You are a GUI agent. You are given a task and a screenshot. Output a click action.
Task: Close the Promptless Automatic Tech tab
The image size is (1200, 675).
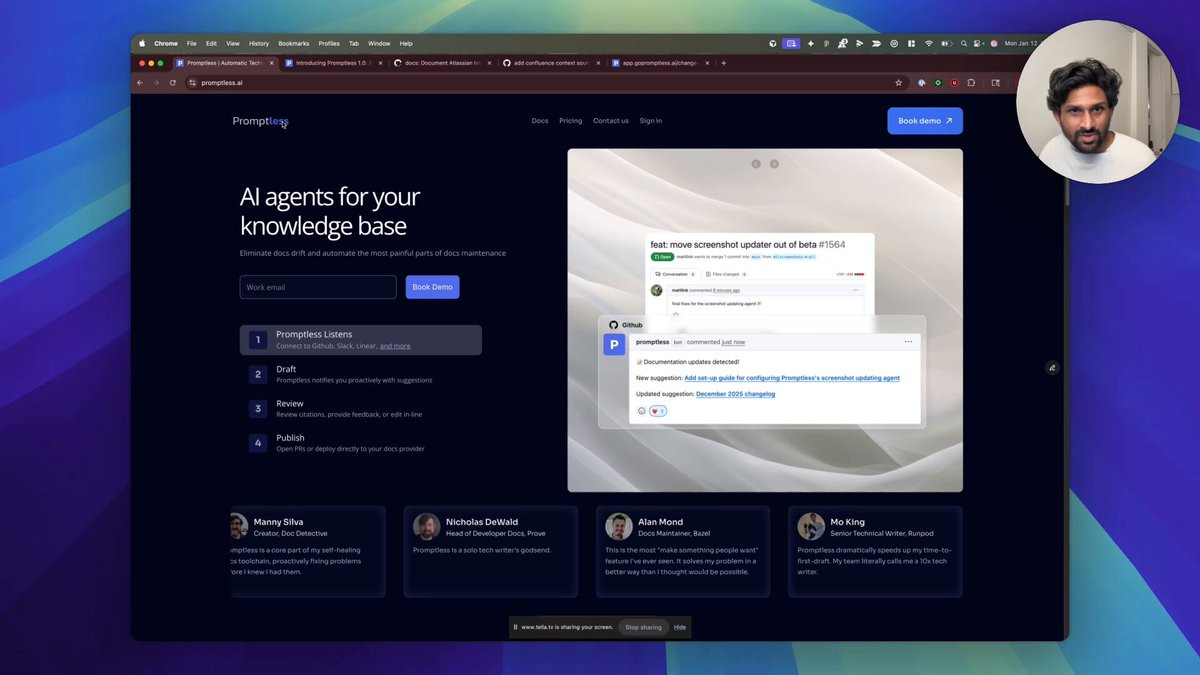(x=272, y=63)
